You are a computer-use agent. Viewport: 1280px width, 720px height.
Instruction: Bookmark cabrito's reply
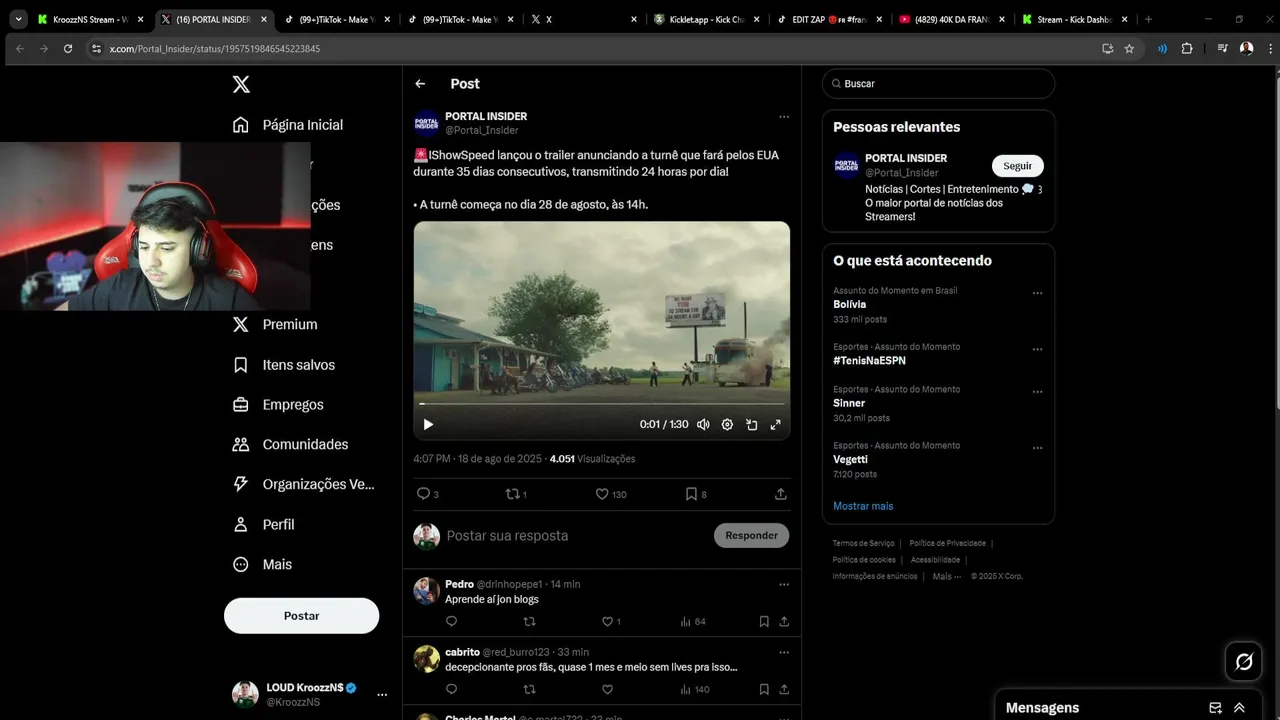[x=764, y=689]
